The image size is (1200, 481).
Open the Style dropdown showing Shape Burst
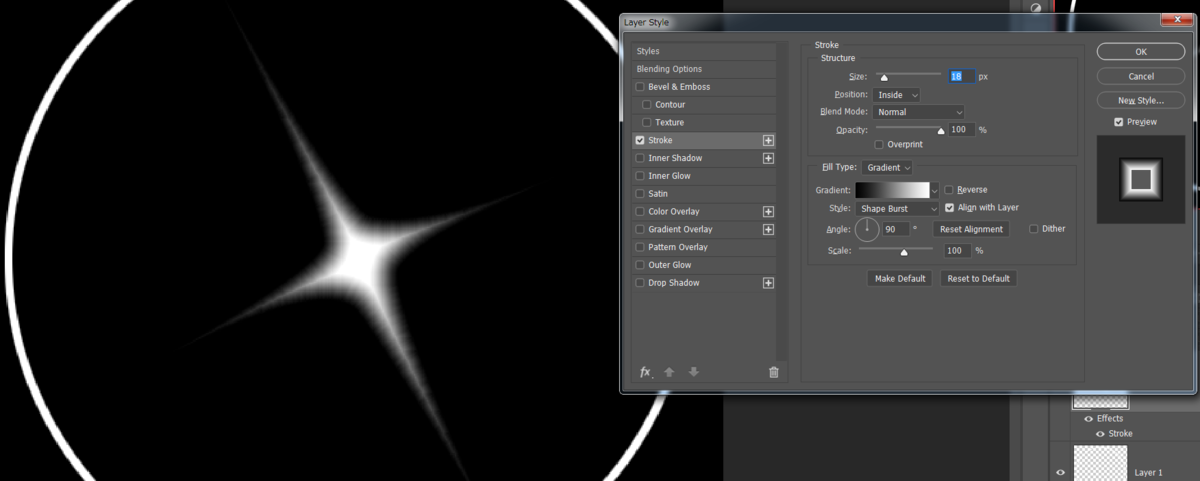coord(897,208)
